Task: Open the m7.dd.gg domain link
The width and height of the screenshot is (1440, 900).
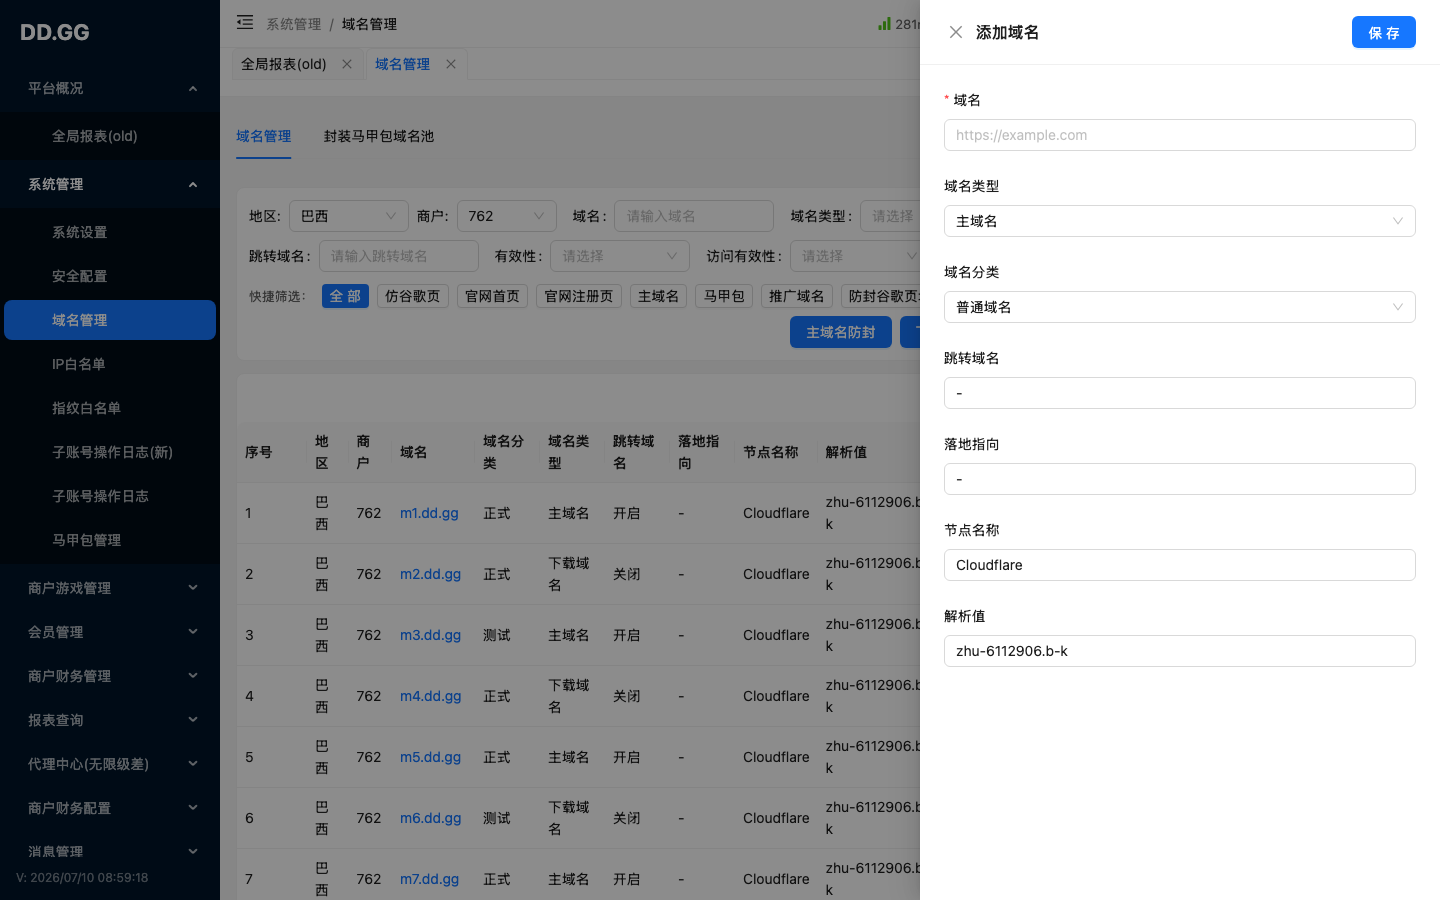Action: point(429,879)
